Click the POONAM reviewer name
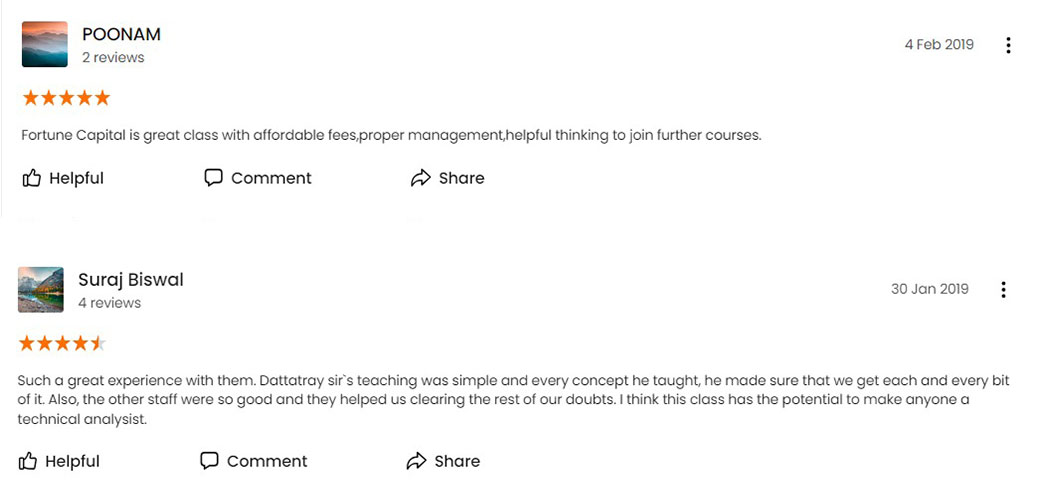The width and height of the screenshot is (1039, 488). pyautogui.click(x=121, y=34)
